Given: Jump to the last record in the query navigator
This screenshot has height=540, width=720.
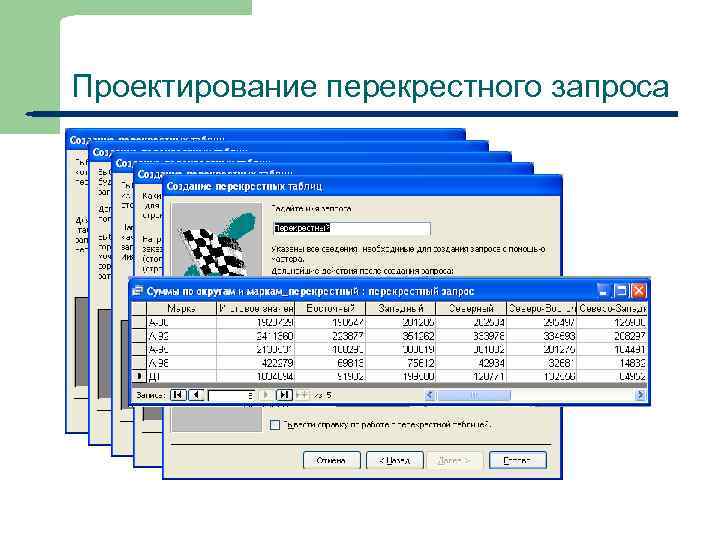Looking at the screenshot, I should pos(284,395).
